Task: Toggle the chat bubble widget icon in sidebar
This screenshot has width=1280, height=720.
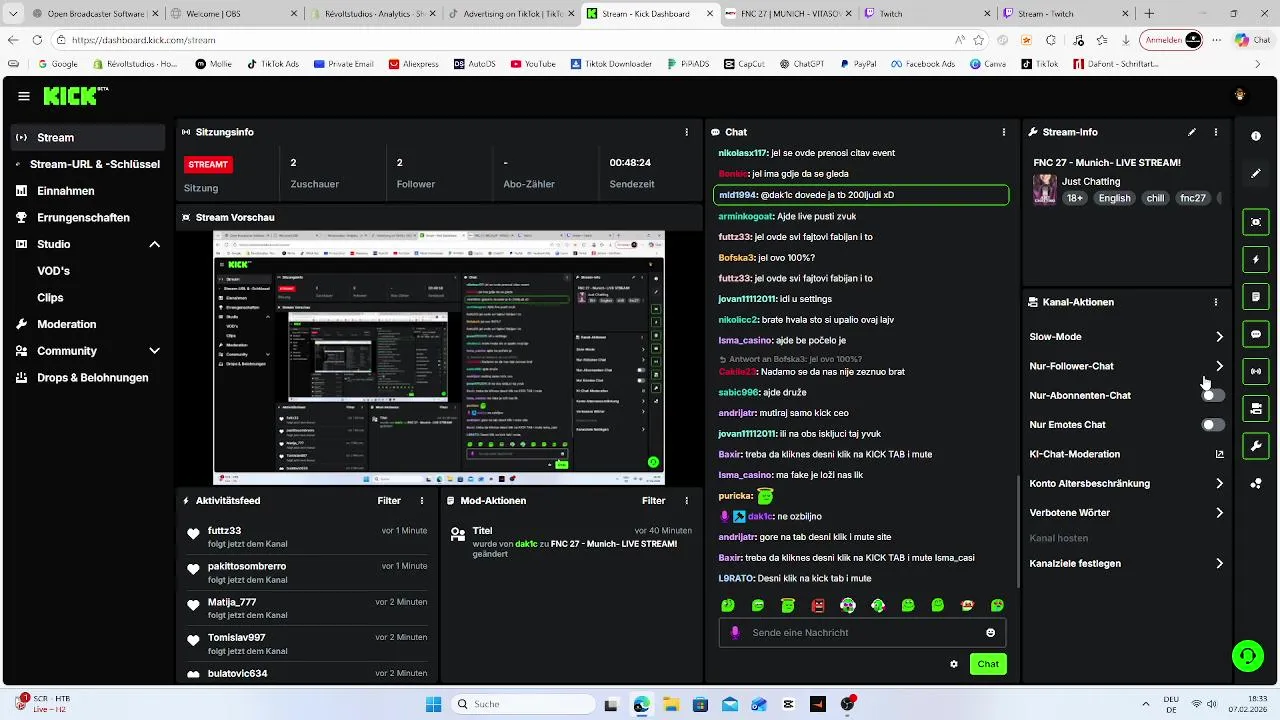Action: (x=1256, y=334)
